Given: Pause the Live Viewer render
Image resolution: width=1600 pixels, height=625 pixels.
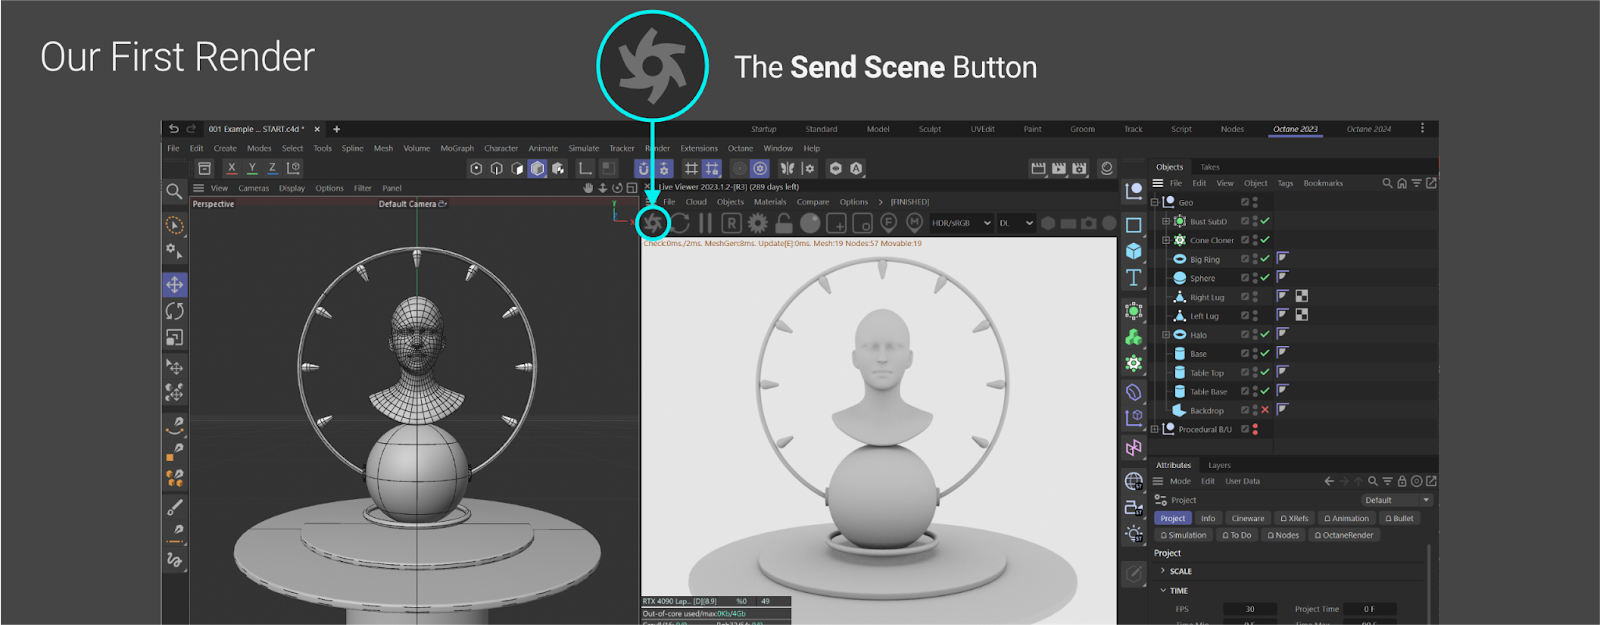Looking at the screenshot, I should 705,223.
